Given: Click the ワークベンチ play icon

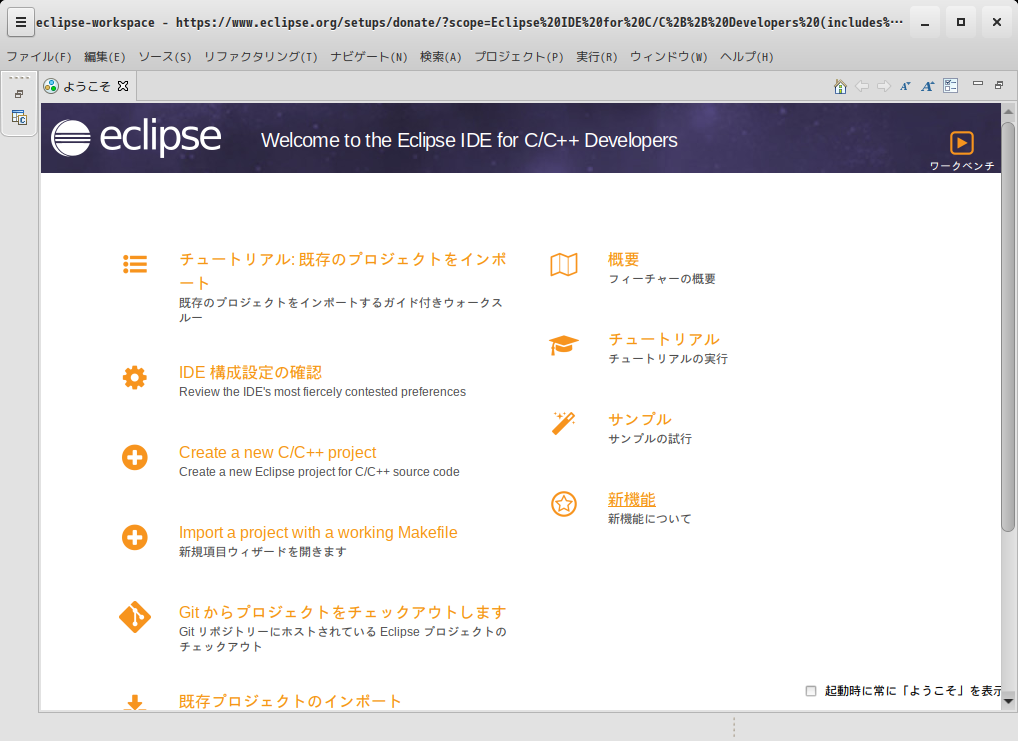Looking at the screenshot, I should click(962, 143).
